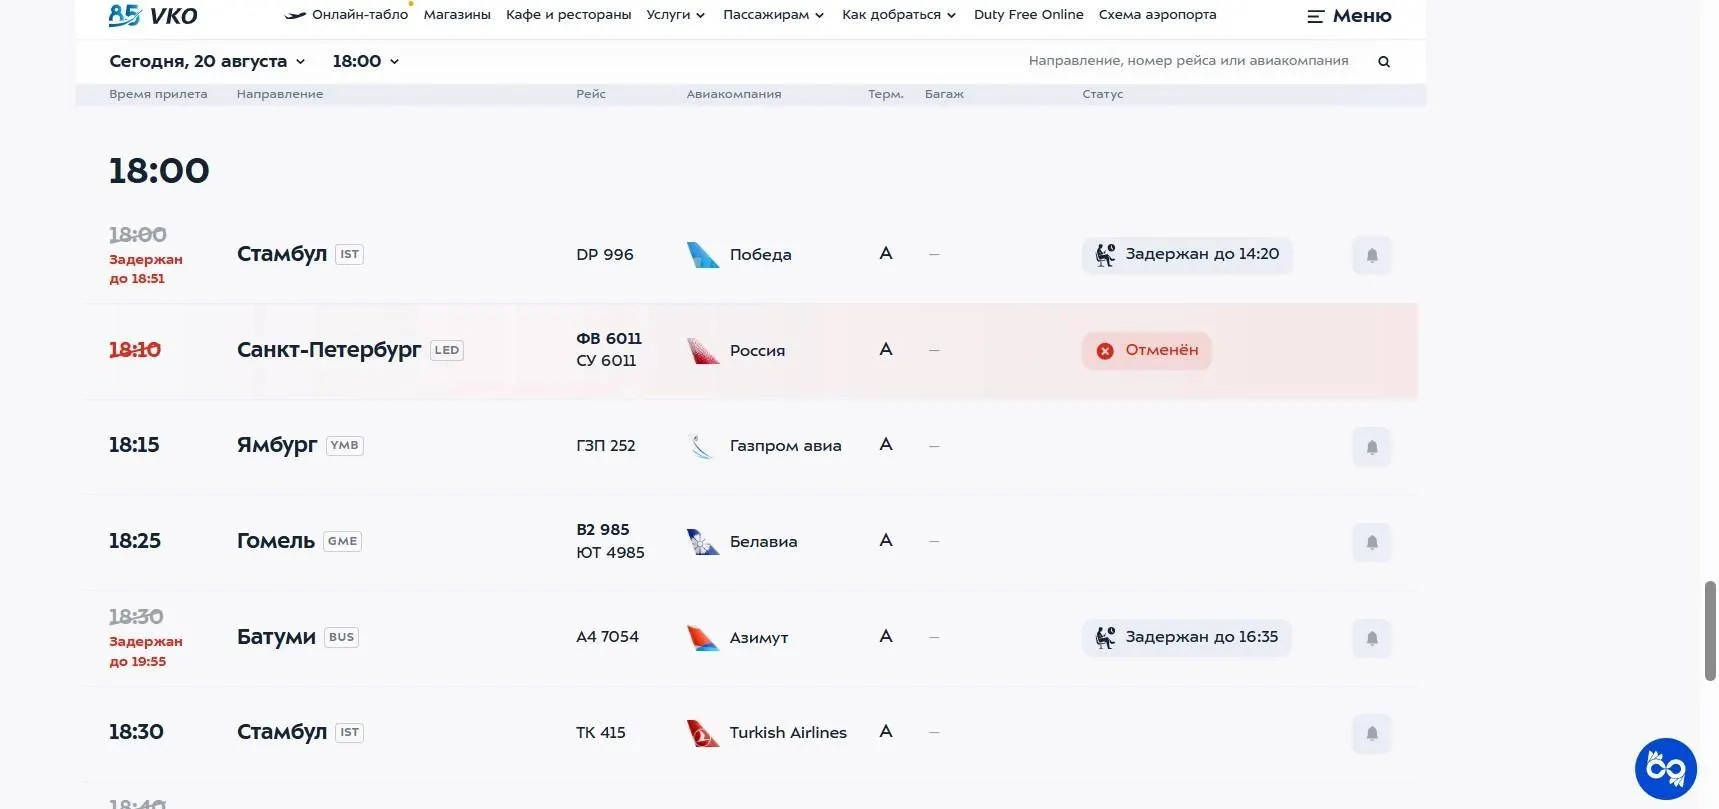Click the VKO airport logo
The image size is (1719, 809).
tap(152, 15)
